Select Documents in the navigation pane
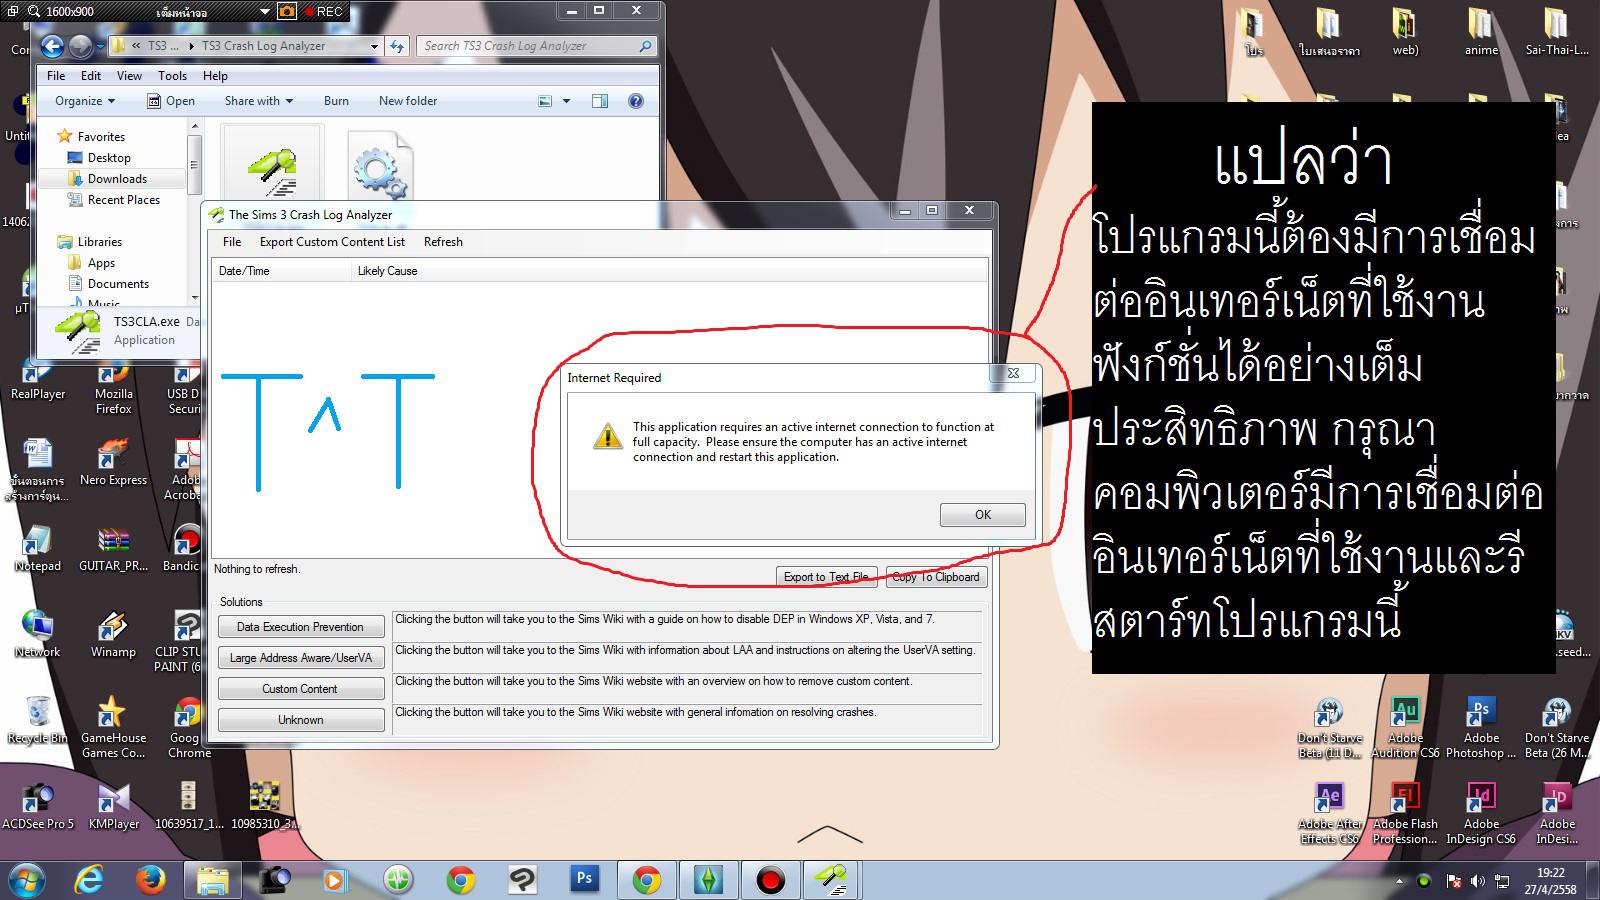The height and width of the screenshot is (900, 1600). (118, 284)
